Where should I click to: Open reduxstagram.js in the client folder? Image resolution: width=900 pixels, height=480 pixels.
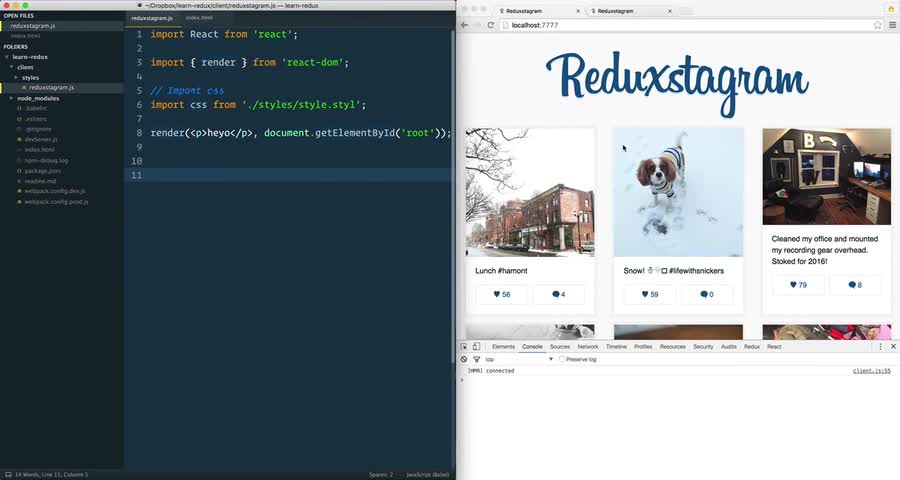tap(52, 88)
